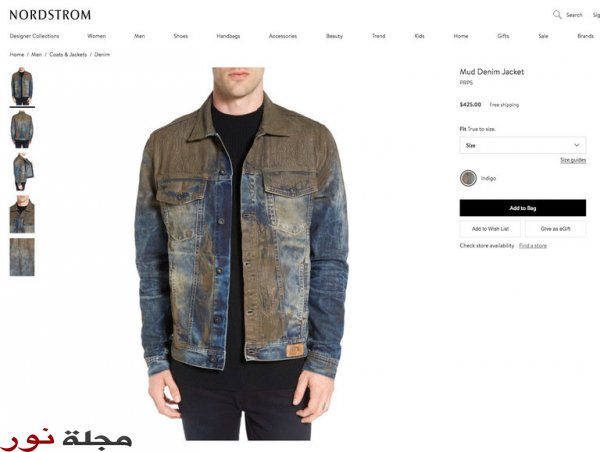The height and width of the screenshot is (452, 600).
Task: Open the Men menu
Action: (x=140, y=36)
